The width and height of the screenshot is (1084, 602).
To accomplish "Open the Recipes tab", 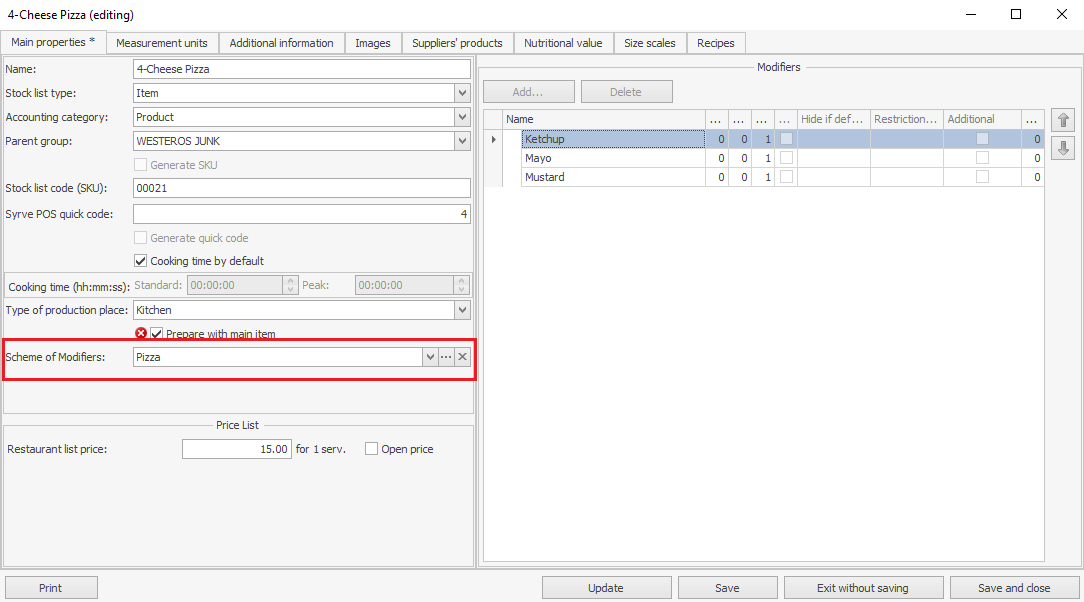I will pyautogui.click(x=716, y=43).
